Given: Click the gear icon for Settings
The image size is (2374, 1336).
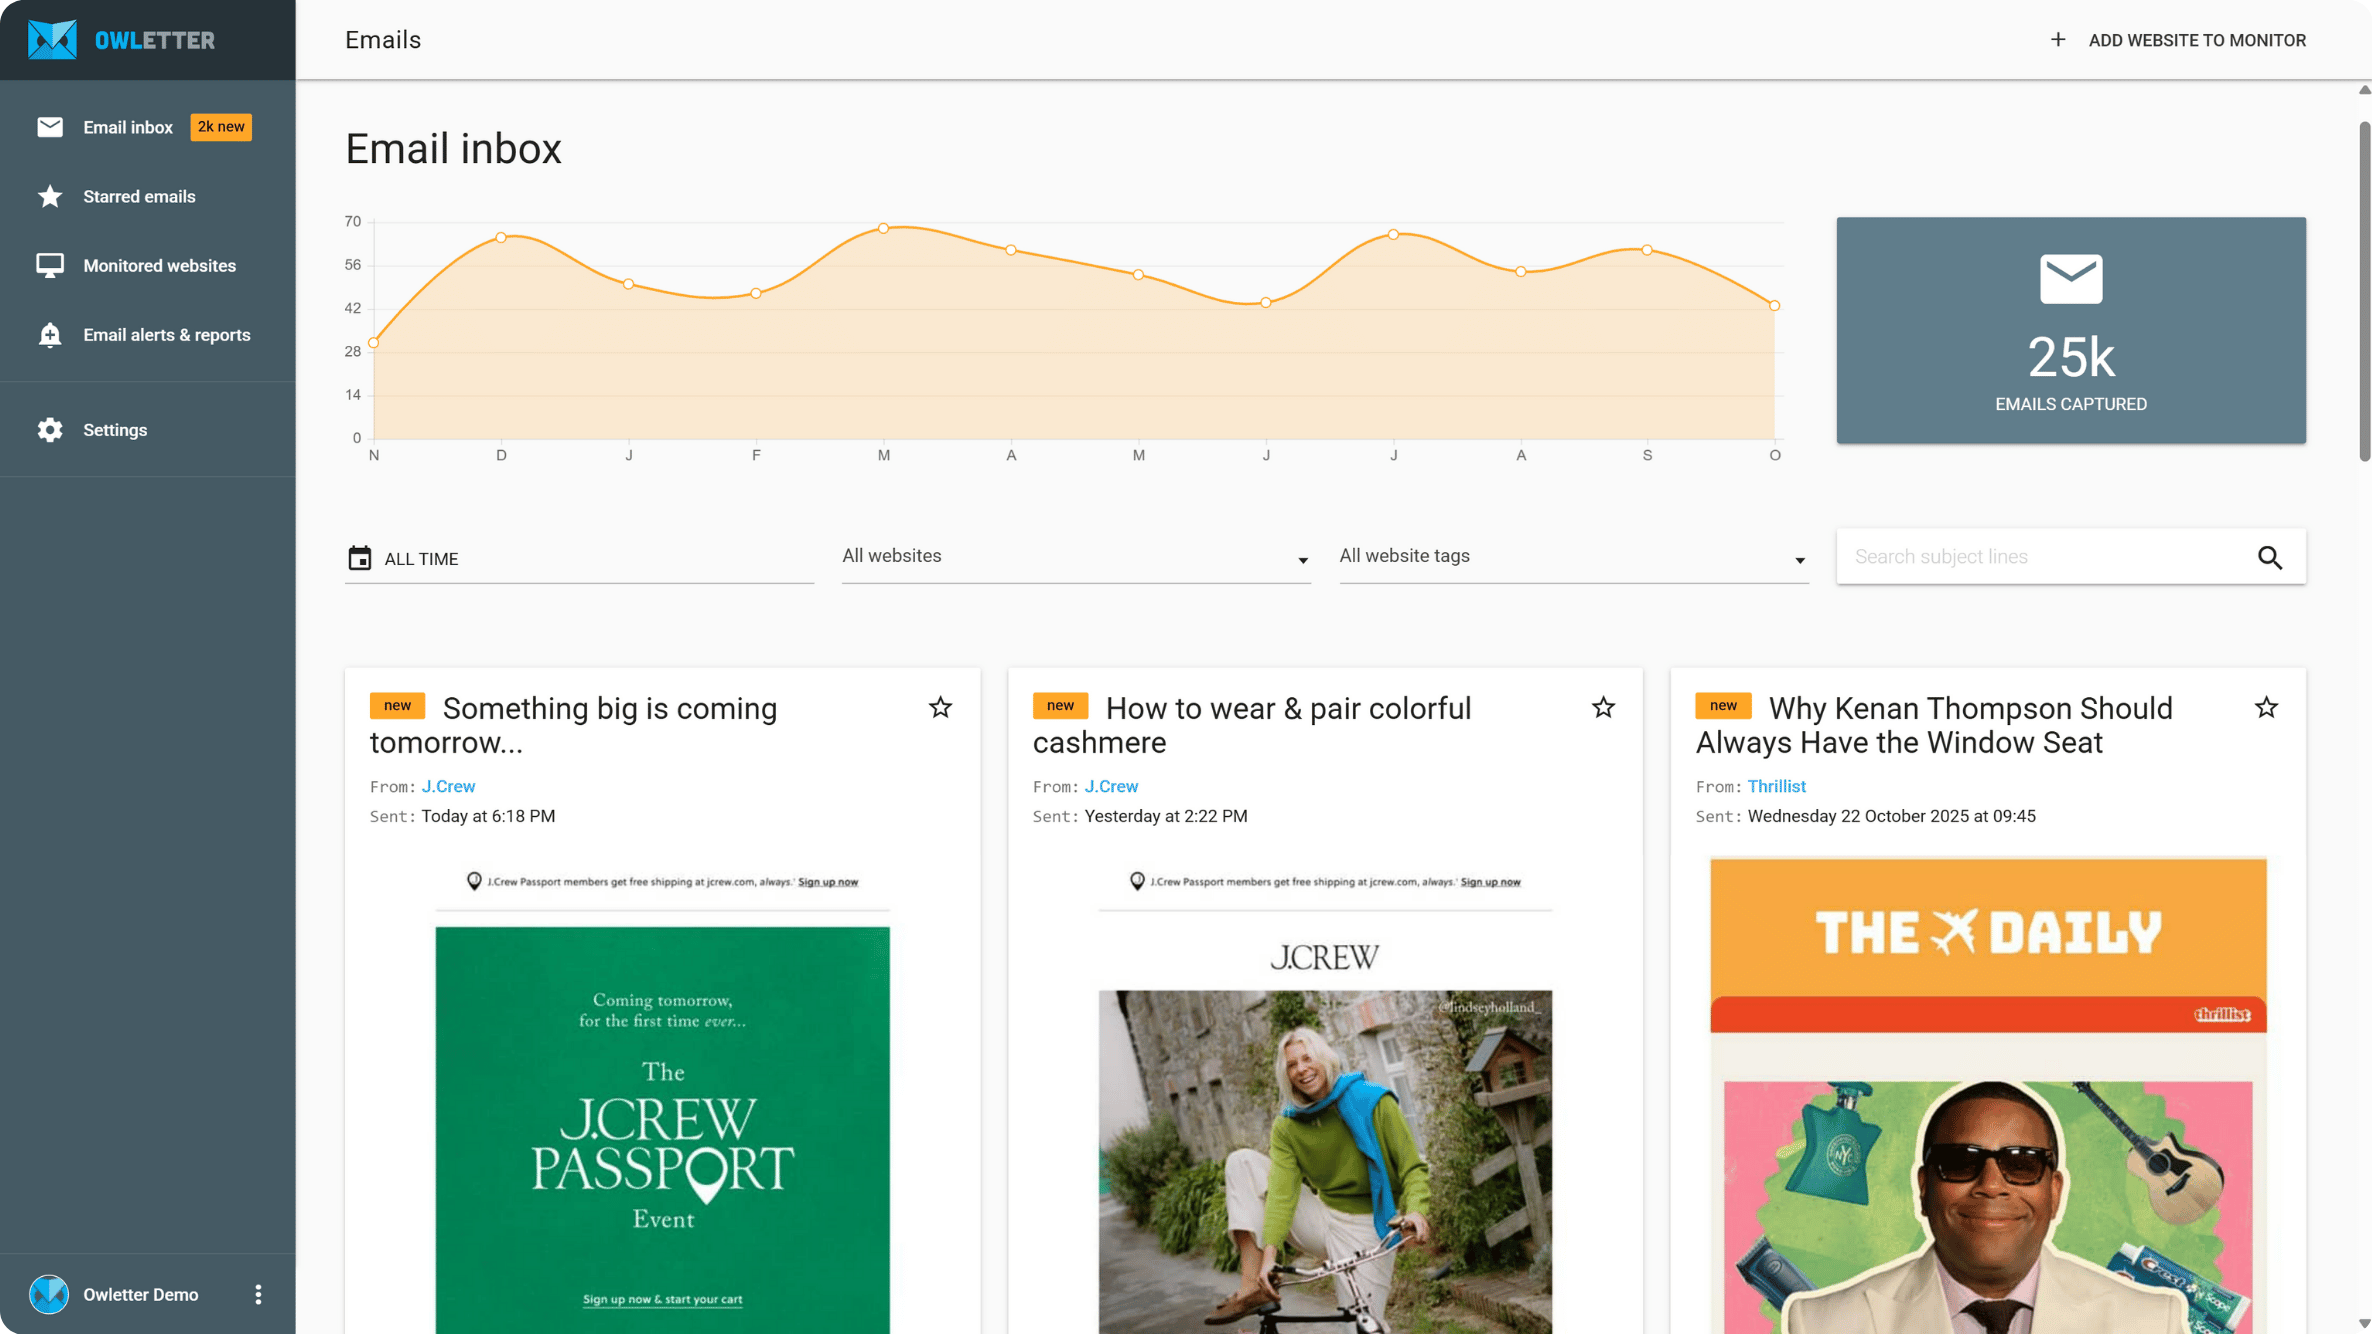Looking at the screenshot, I should click(x=49, y=430).
